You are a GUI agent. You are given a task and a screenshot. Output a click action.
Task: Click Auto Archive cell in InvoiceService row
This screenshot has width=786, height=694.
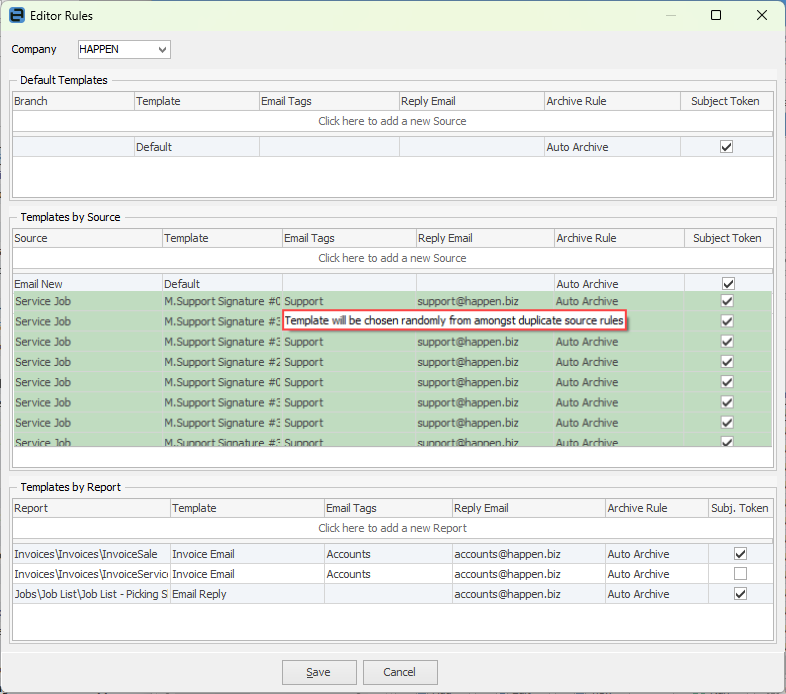[657, 574]
